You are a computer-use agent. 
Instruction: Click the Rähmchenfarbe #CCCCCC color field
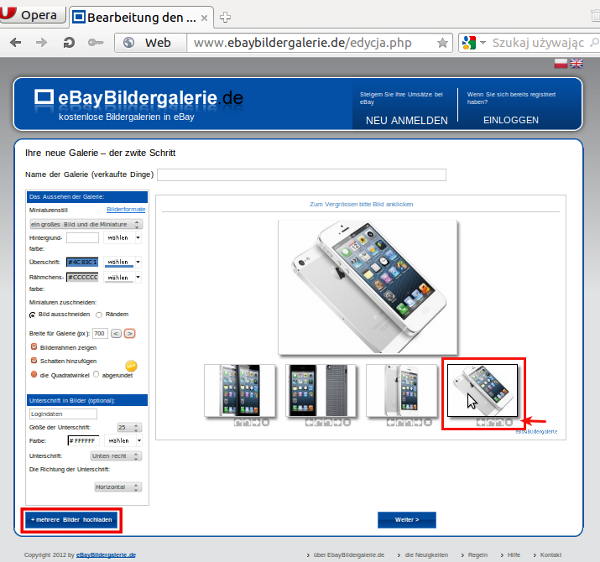[x=82, y=277]
